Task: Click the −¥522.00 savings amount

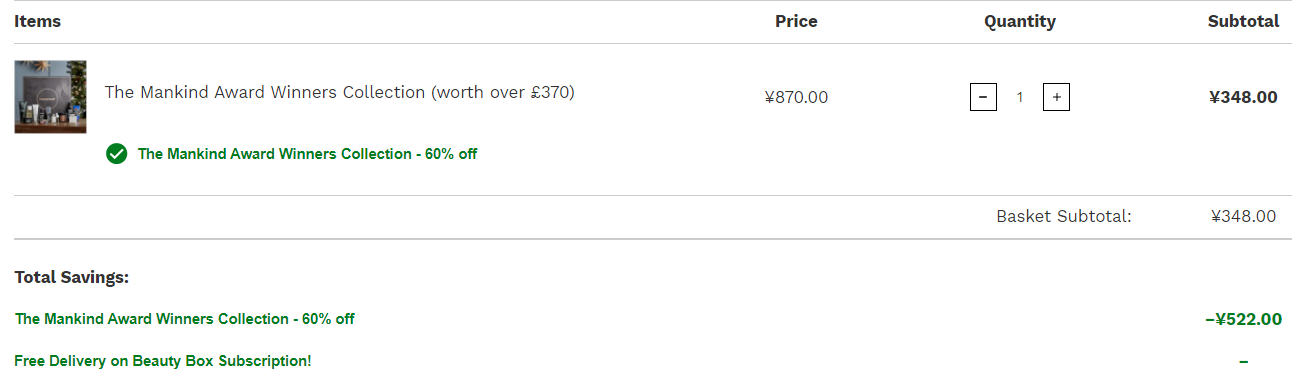Action: tap(1243, 319)
